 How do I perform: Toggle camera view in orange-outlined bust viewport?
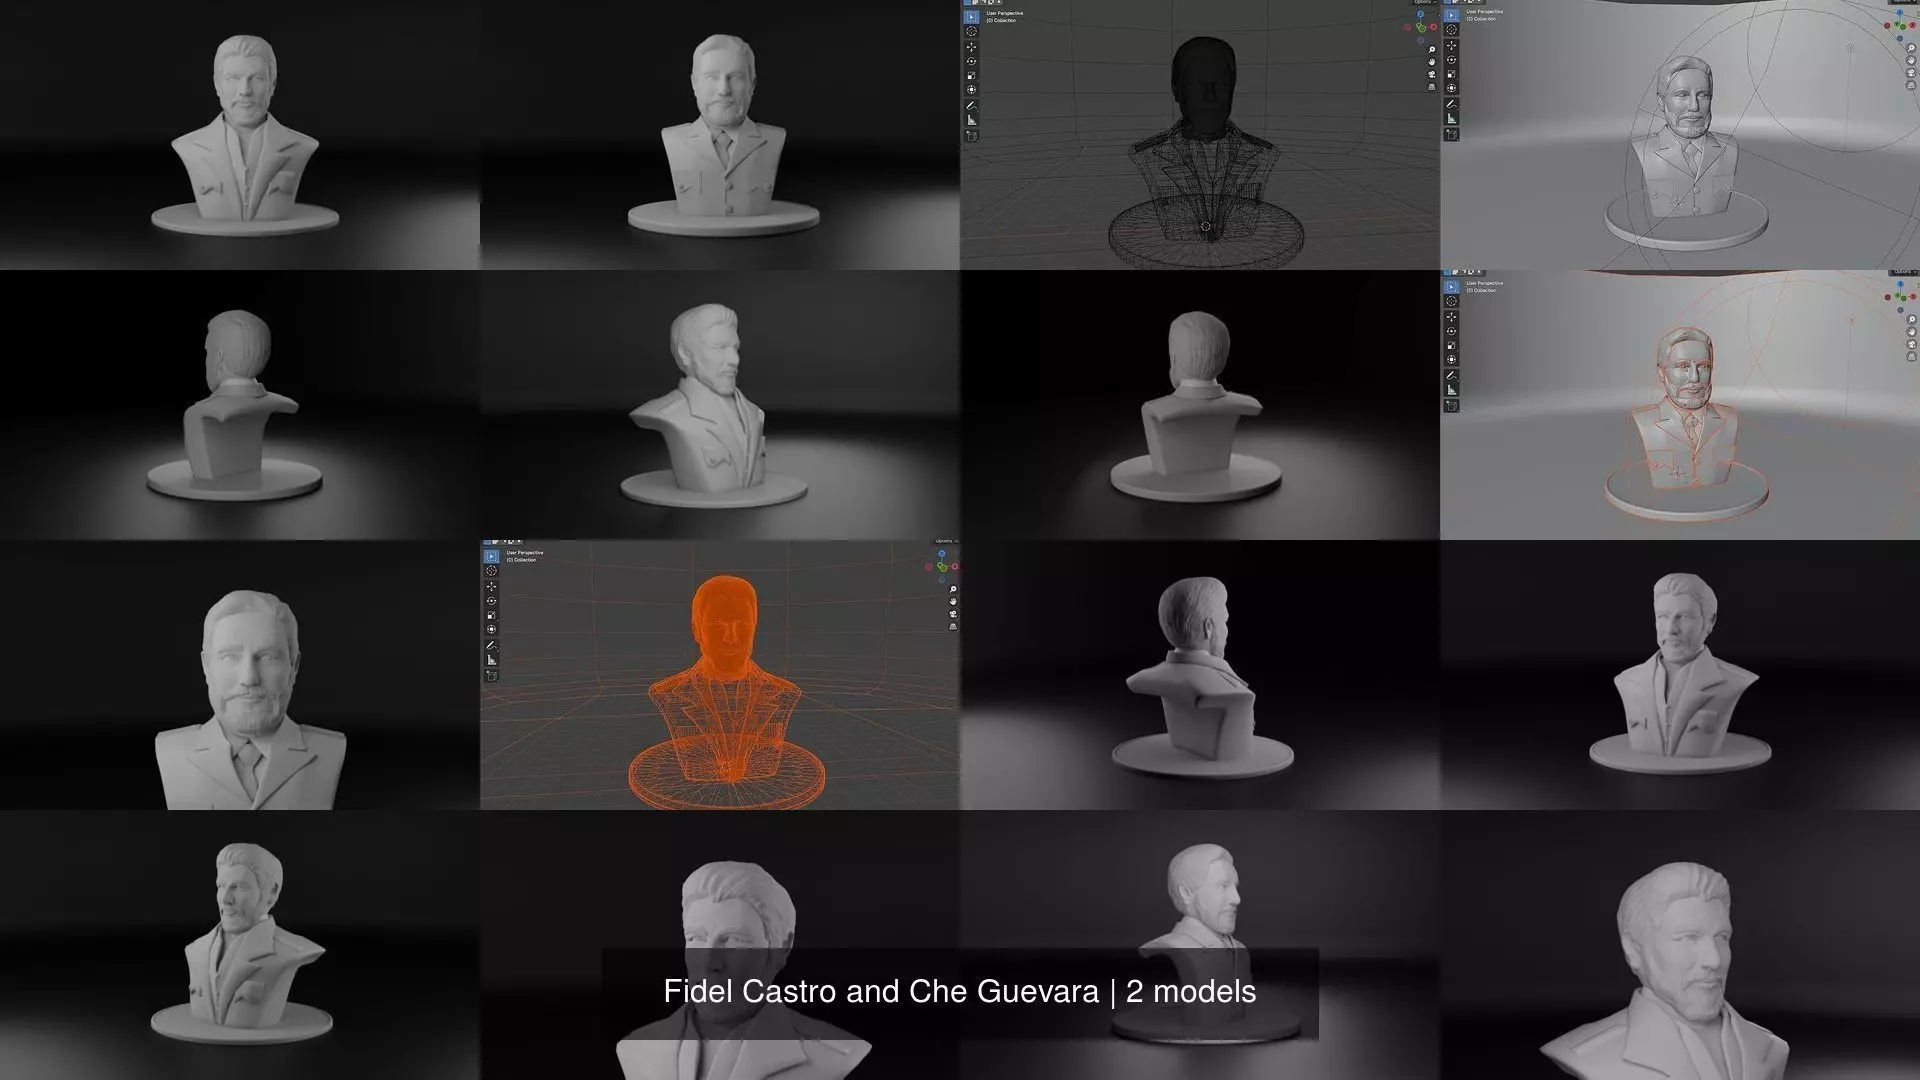1912,344
